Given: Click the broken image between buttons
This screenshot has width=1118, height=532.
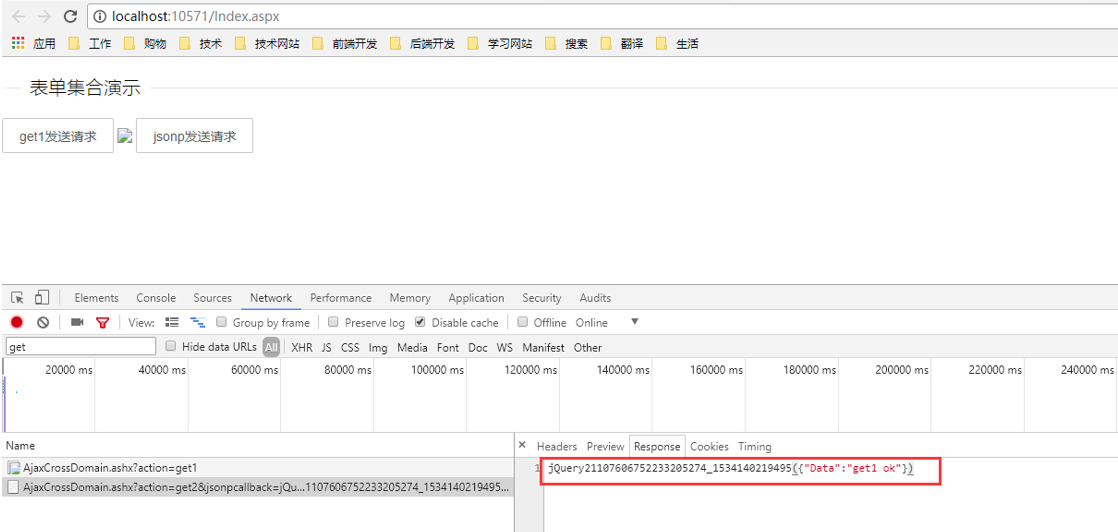Looking at the screenshot, I should 125,135.
